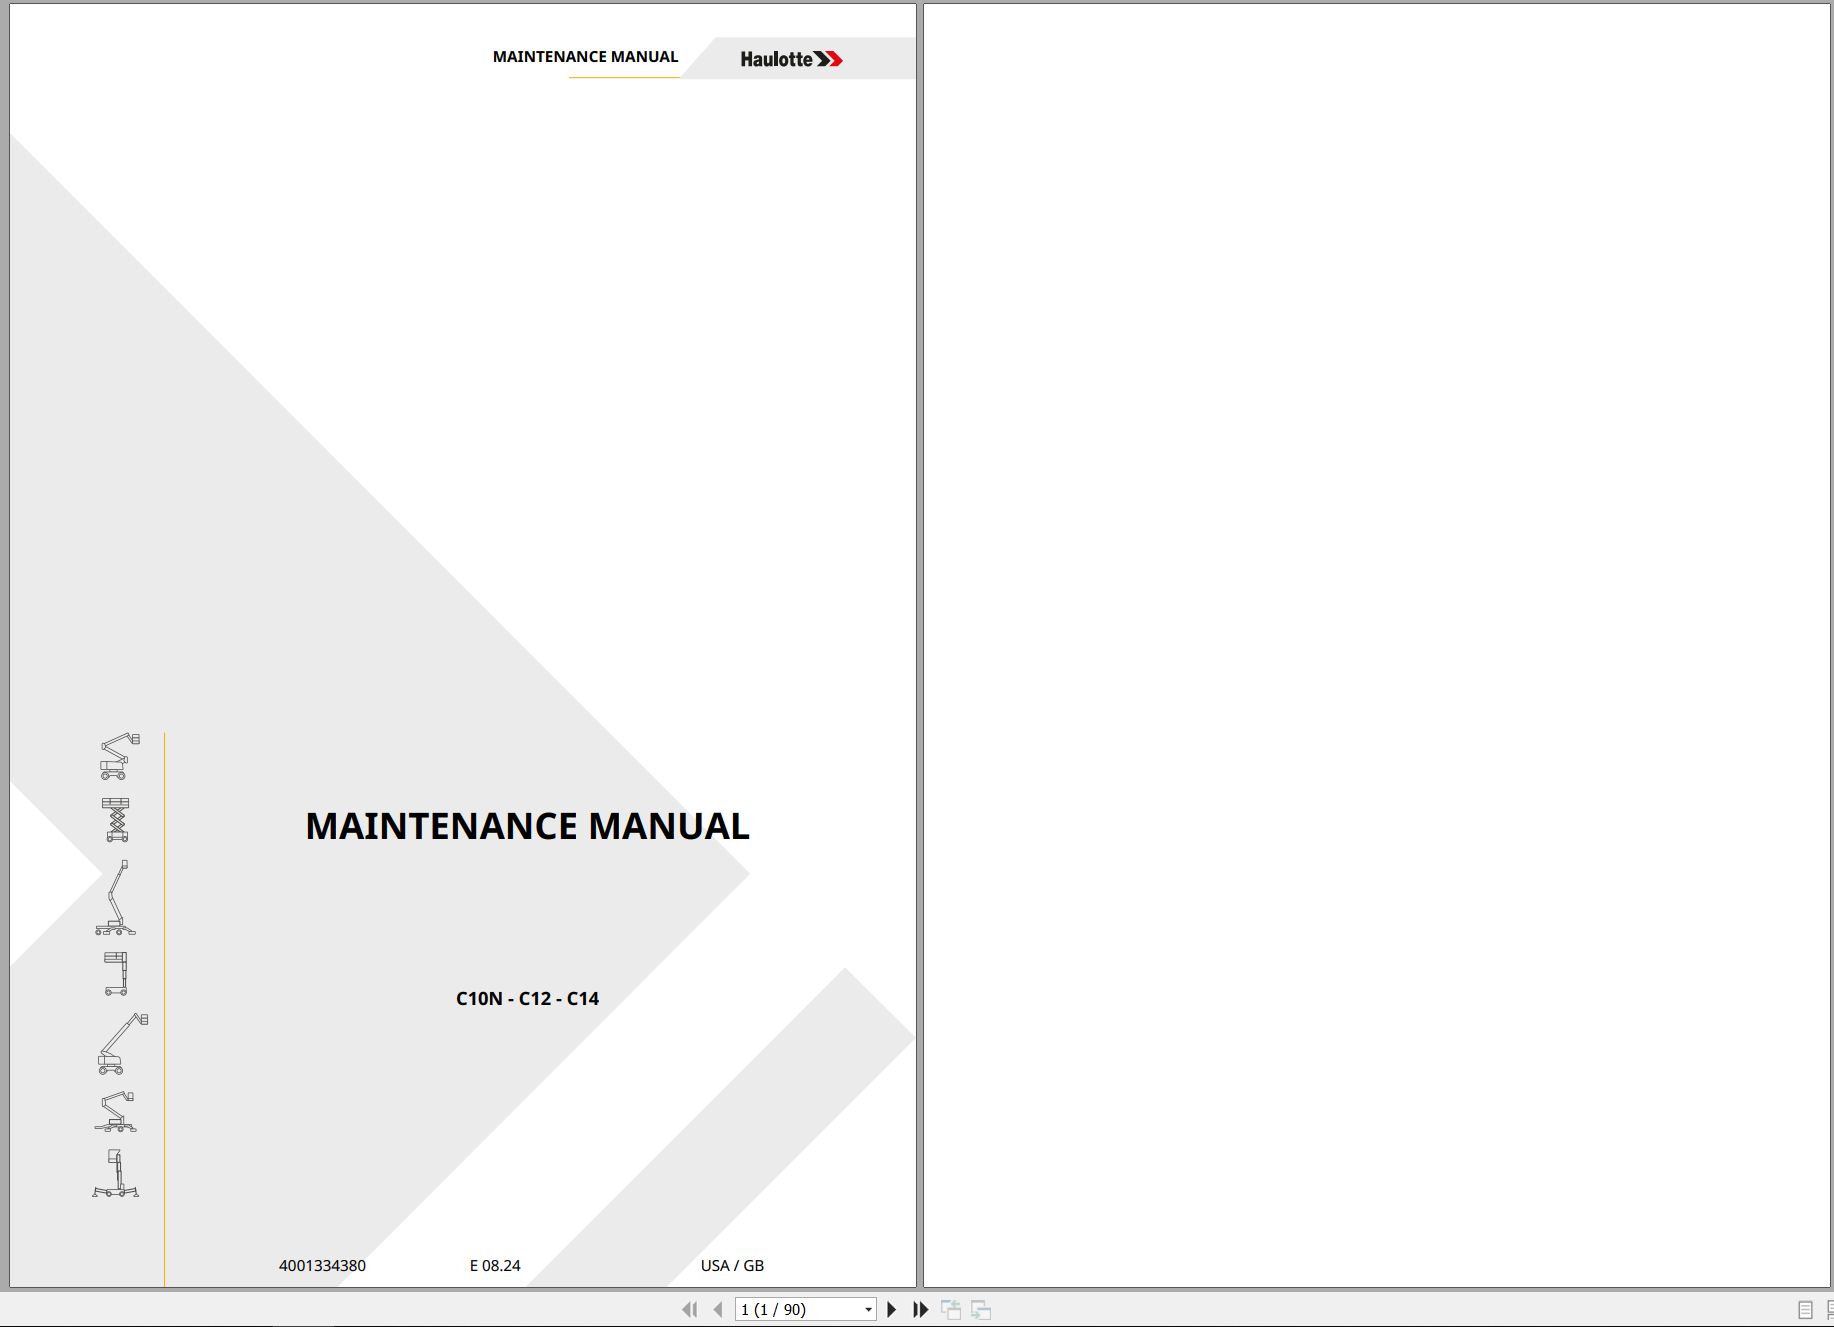Click the USA / GB language text
This screenshot has width=1834, height=1327.
pos(732,1265)
